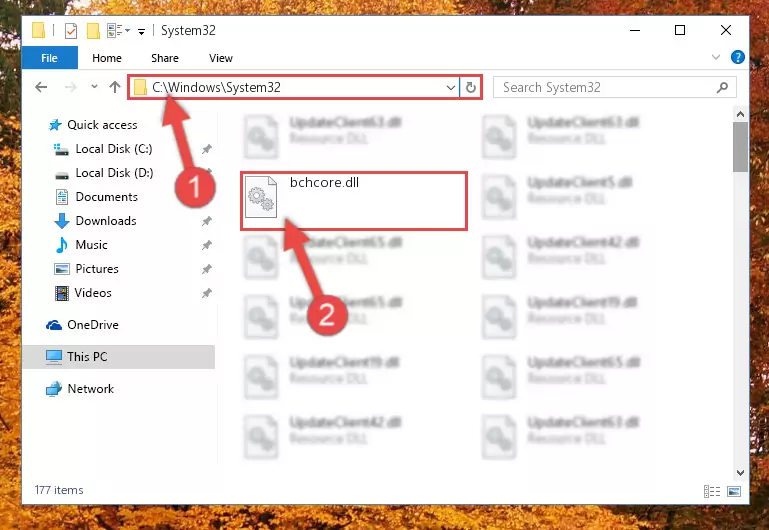Image resolution: width=769 pixels, height=530 pixels.
Task: Select OneDrive in the navigation pane
Action: 93,325
